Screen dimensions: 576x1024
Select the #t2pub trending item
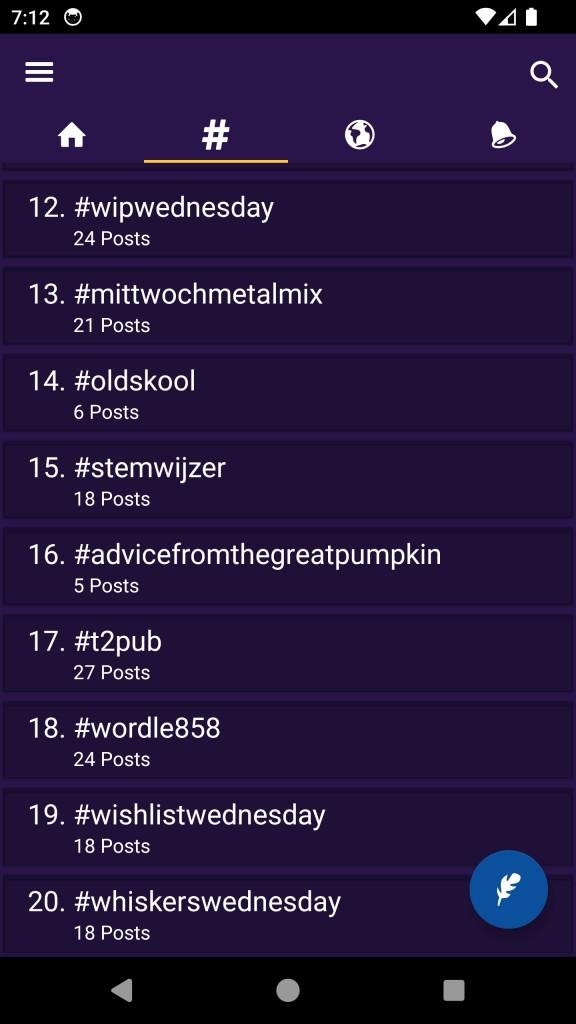point(288,654)
